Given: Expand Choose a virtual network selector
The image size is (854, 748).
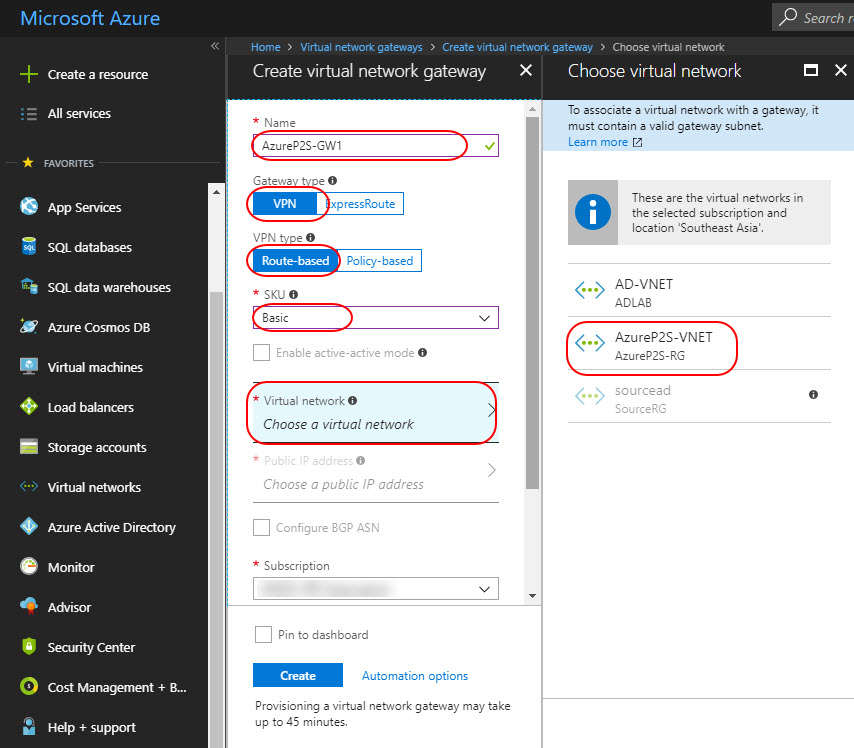Looking at the screenshot, I should pos(376,412).
